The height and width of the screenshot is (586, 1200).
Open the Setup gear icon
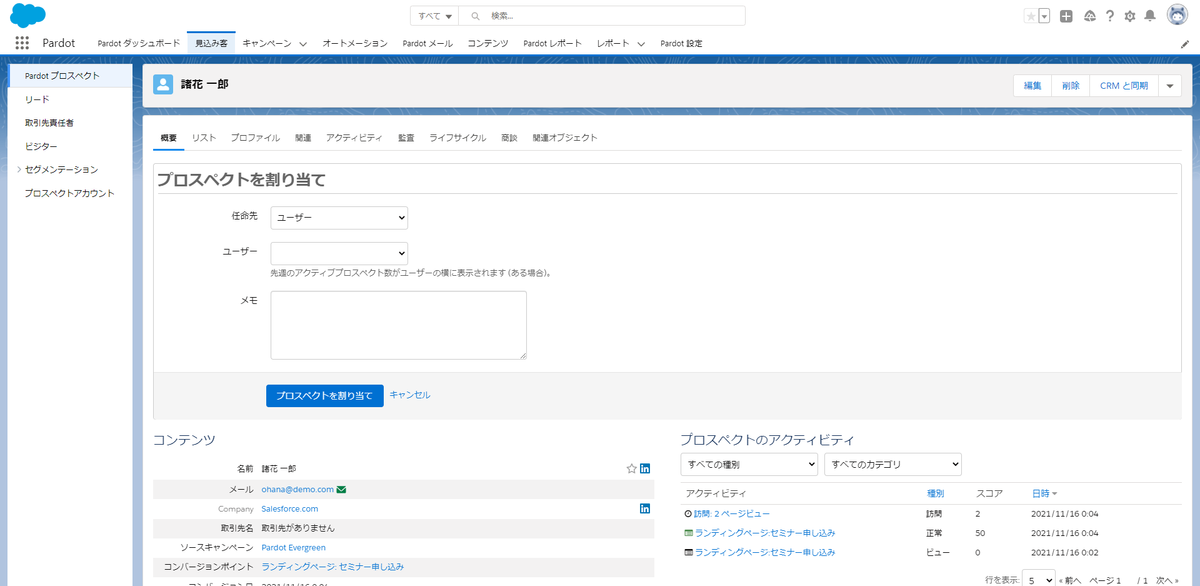(1130, 16)
